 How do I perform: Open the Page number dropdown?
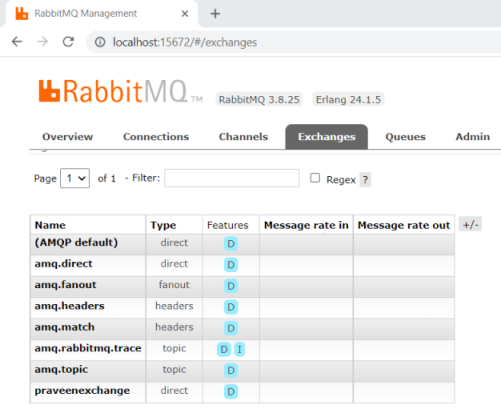(x=75, y=178)
